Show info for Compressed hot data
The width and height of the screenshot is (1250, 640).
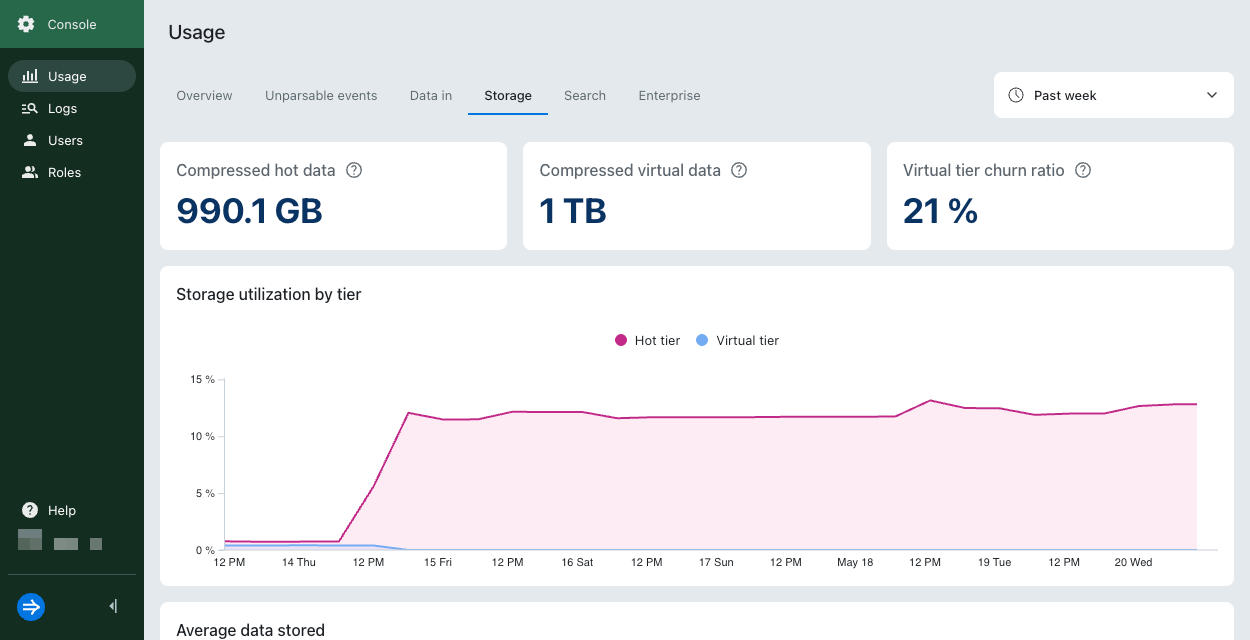pyautogui.click(x=354, y=170)
